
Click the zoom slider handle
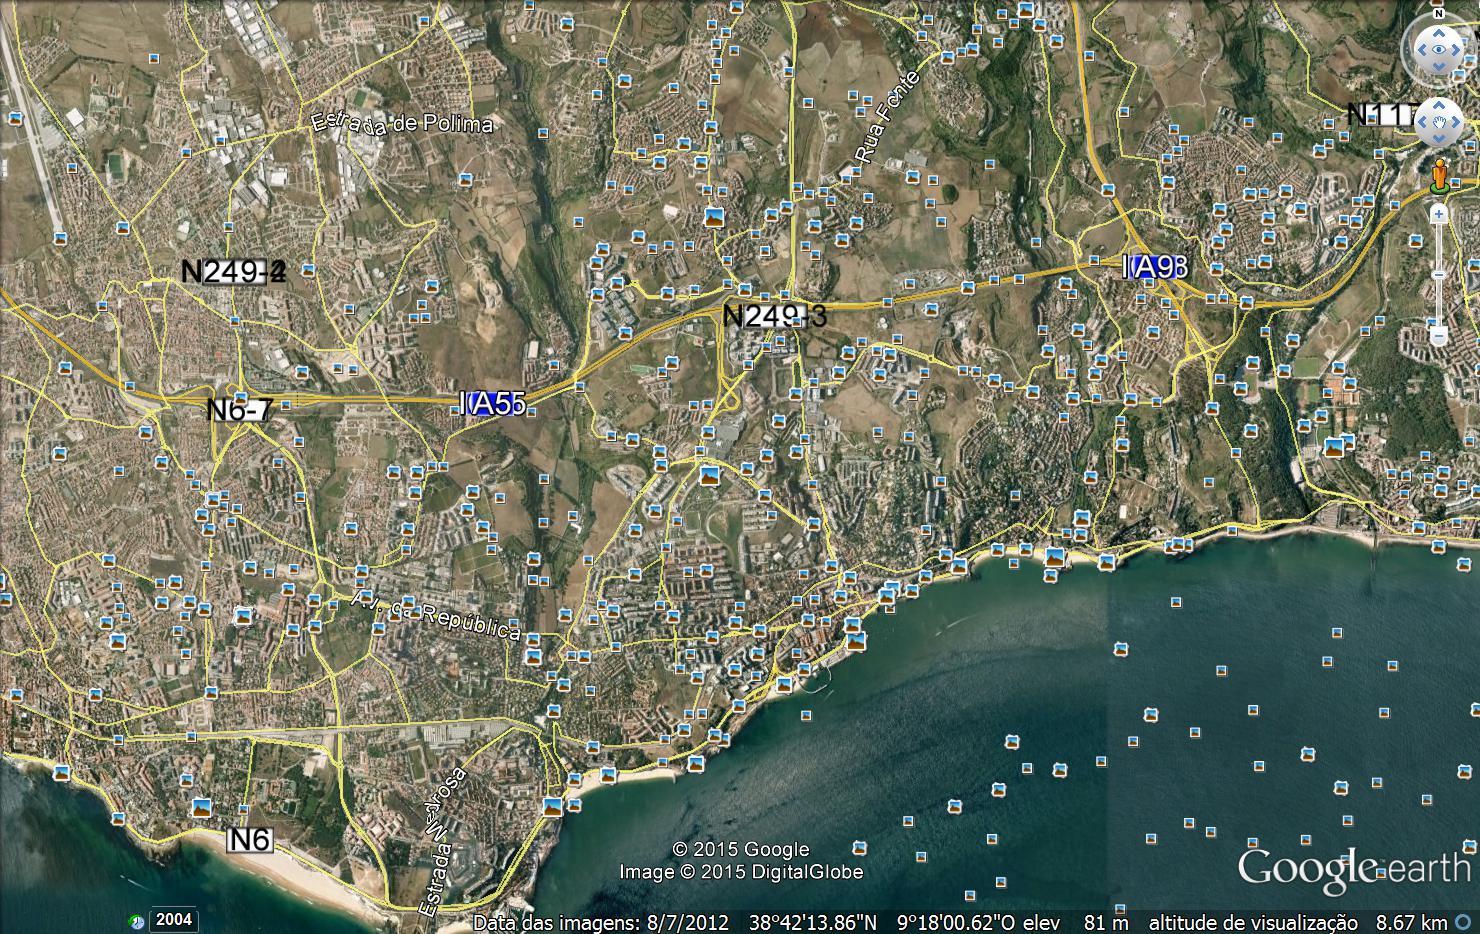[x=1438, y=274]
